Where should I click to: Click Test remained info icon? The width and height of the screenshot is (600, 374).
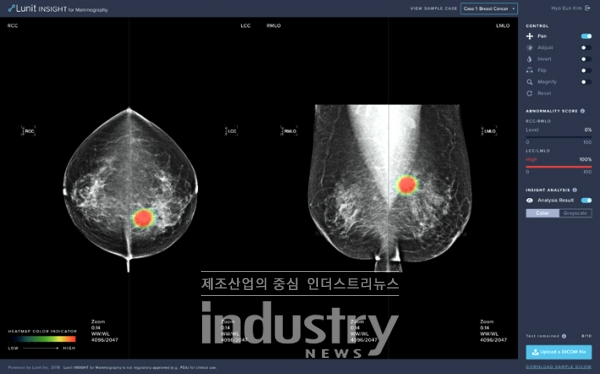click(x=564, y=336)
